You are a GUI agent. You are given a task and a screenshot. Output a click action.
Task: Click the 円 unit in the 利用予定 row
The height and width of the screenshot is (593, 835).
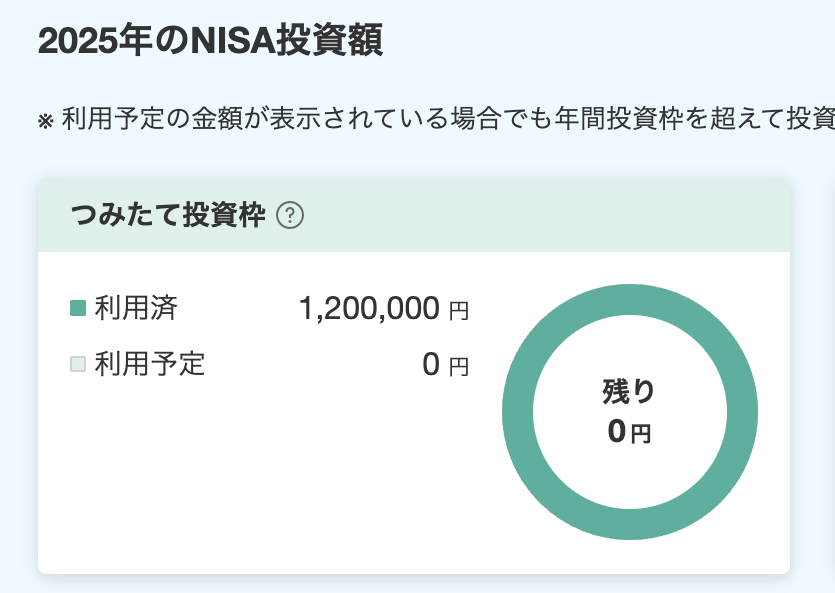pyautogui.click(x=458, y=367)
